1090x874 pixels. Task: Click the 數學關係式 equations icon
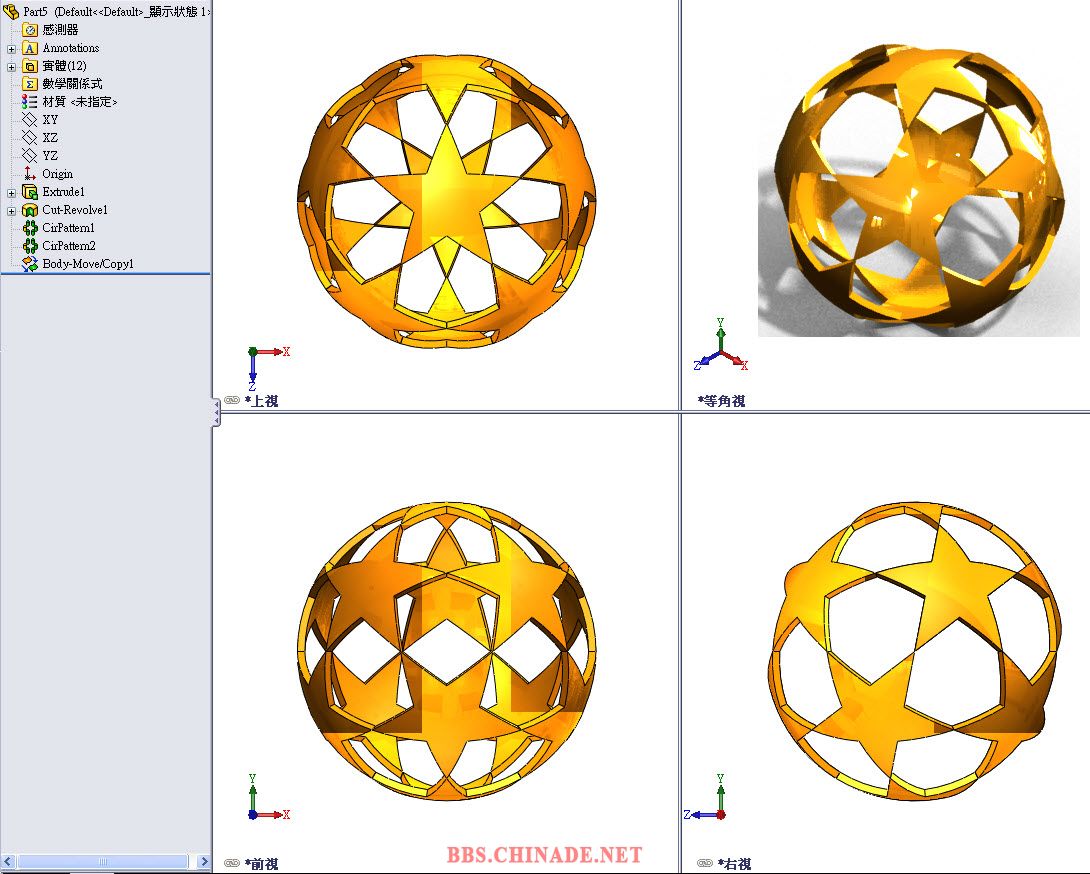click(x=30, y=84)
